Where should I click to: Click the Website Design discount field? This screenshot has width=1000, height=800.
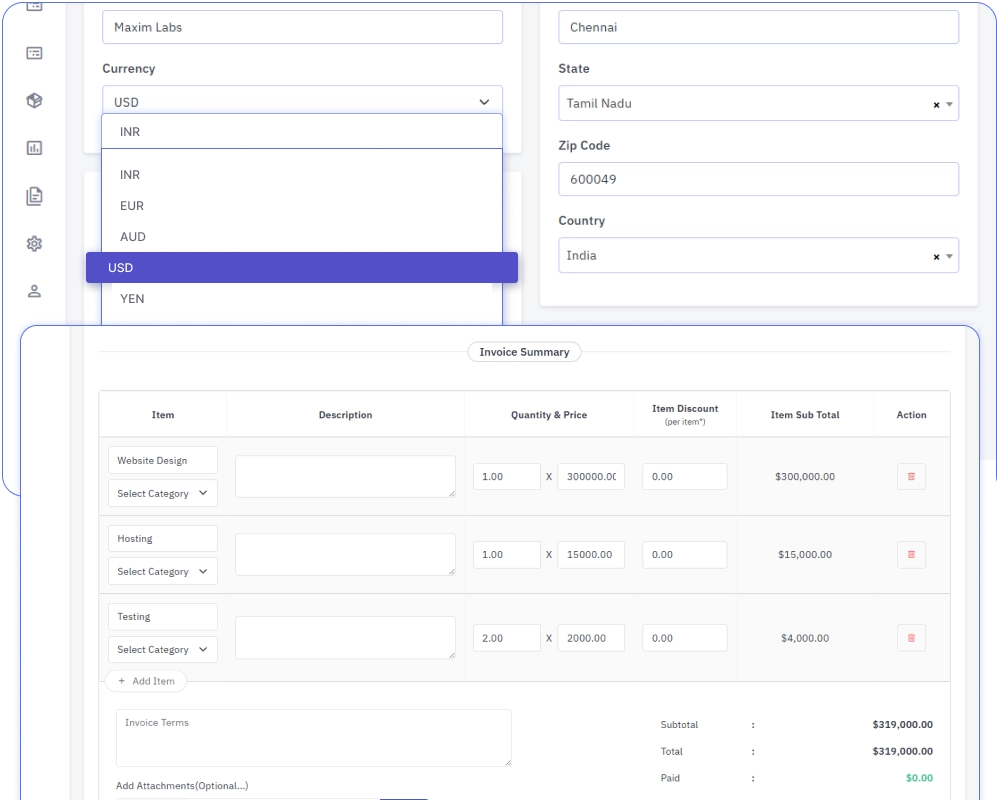(685, 477)
